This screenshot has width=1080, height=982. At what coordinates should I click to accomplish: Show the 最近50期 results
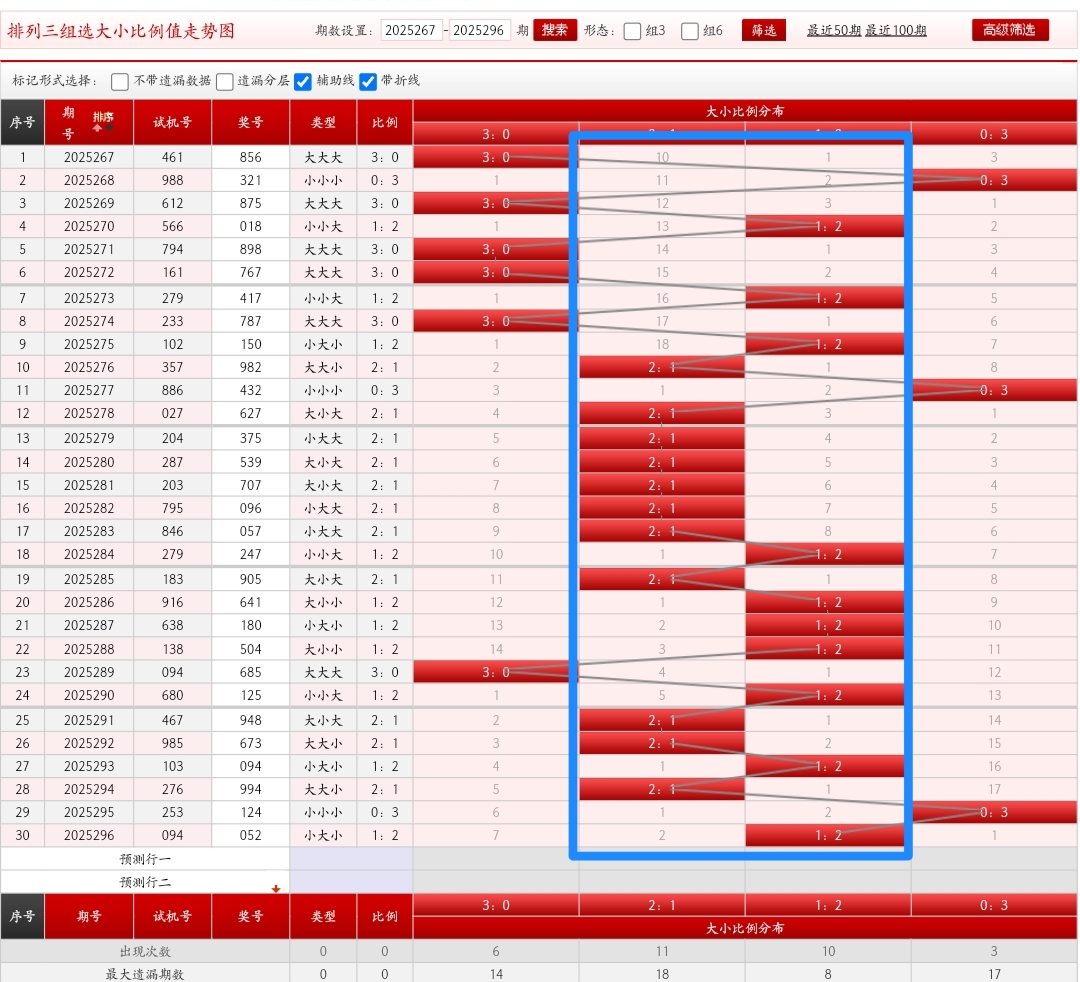(x=833, y=31)
